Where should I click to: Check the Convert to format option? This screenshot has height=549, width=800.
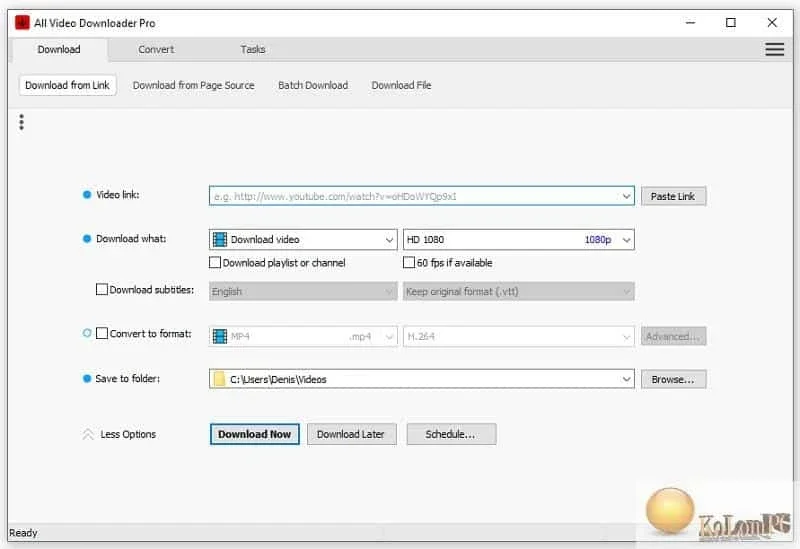click(102, 333)
